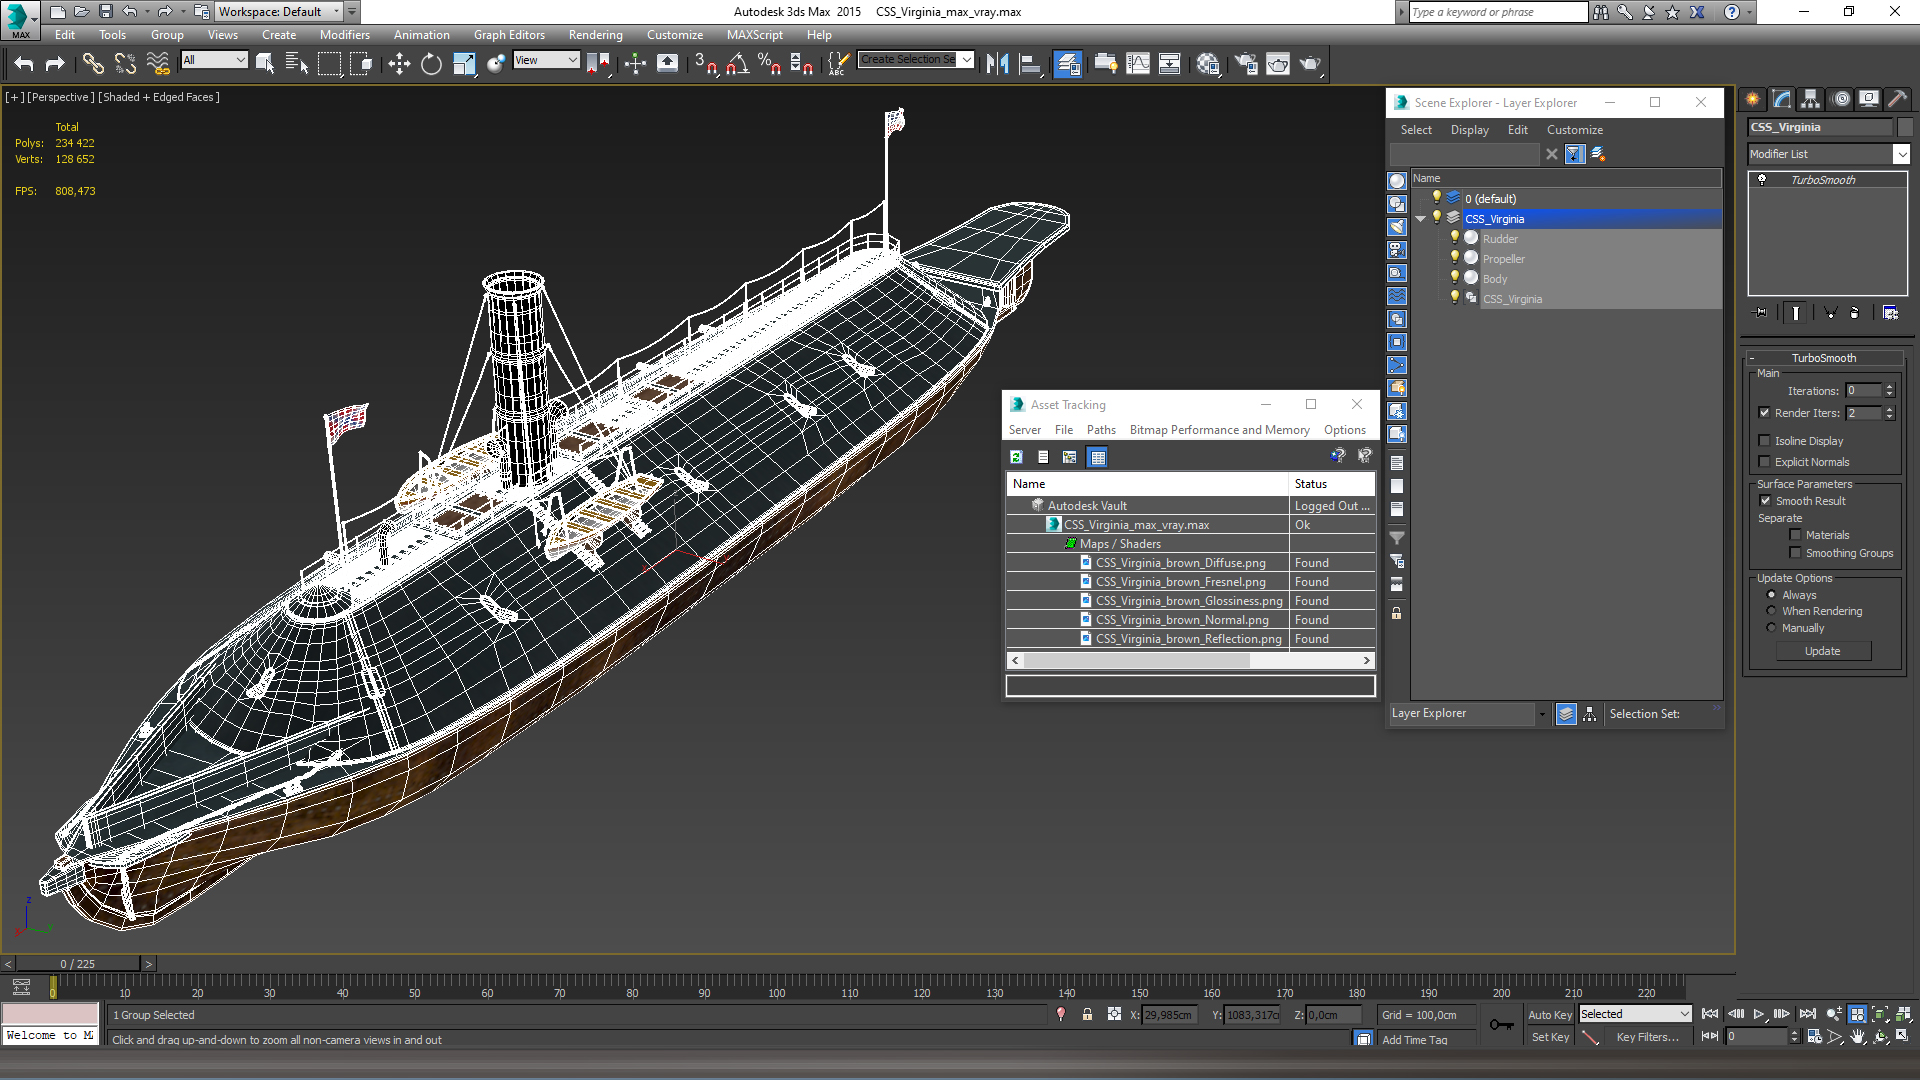Click Pin Stack icon under modifier stack

coord(1761,313)
